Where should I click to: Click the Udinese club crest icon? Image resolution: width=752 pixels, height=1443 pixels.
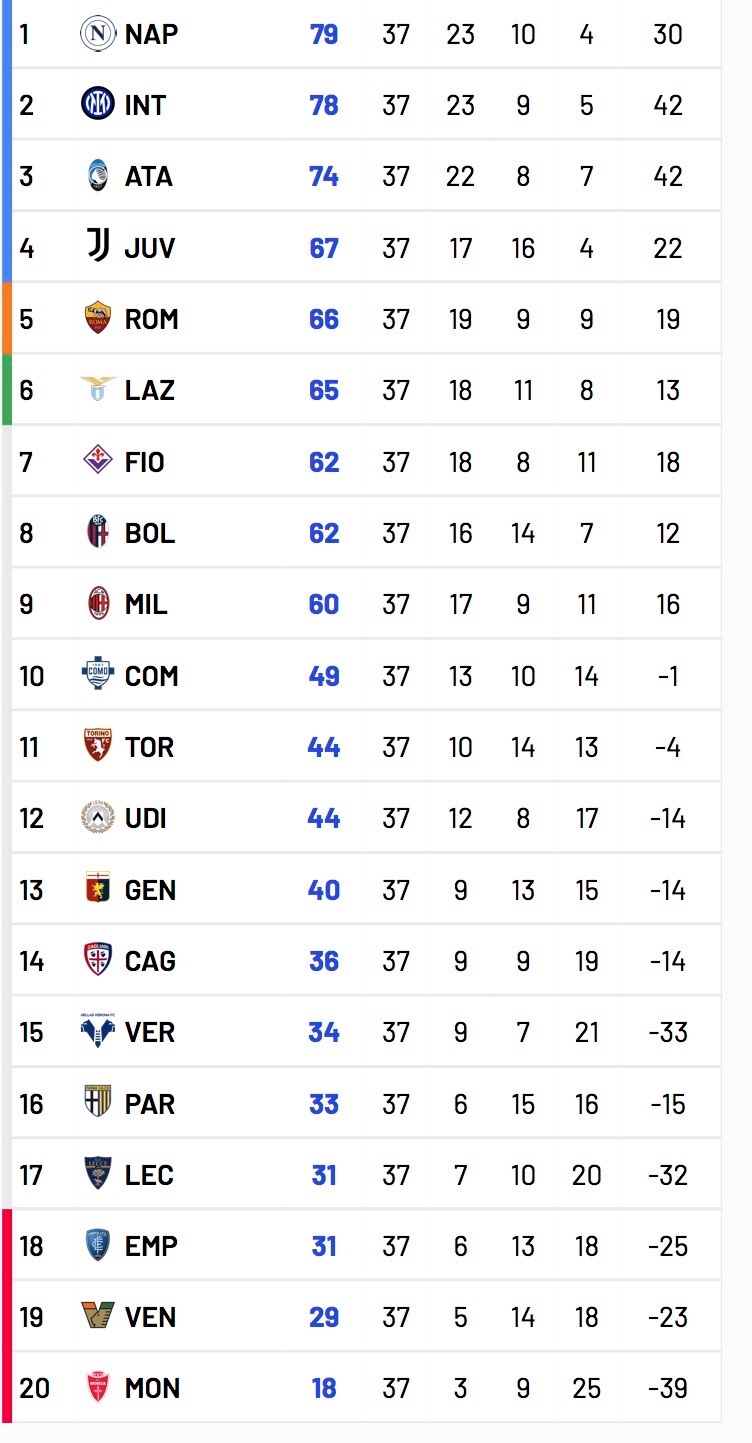coord(98,818)
